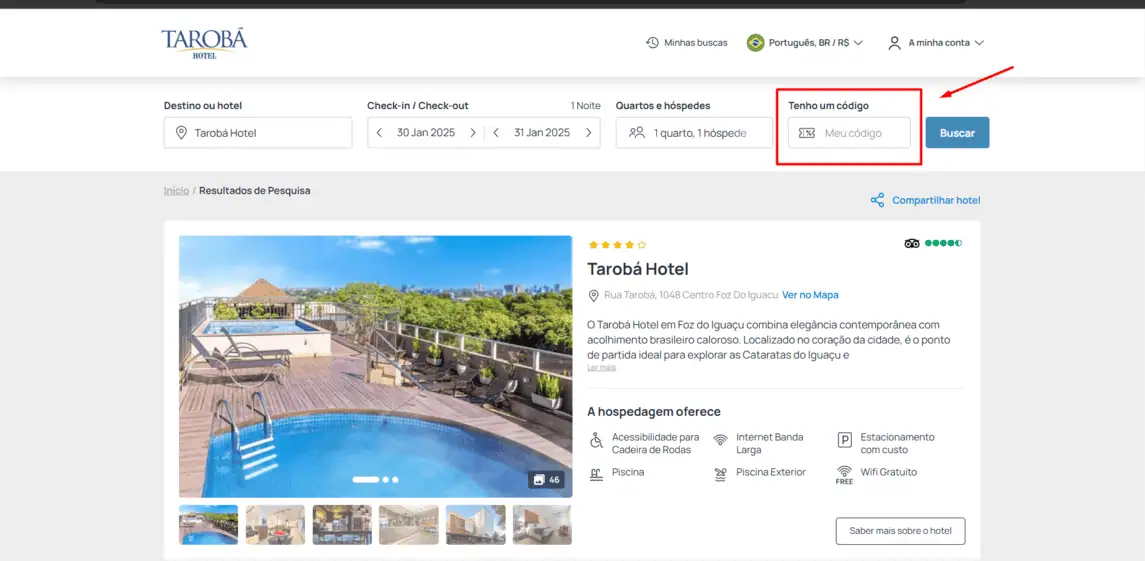This screenshot has width=1145, height=561.
Task: Select the fifth building exterior thumbnail
Action: click(x=475, y=524)
